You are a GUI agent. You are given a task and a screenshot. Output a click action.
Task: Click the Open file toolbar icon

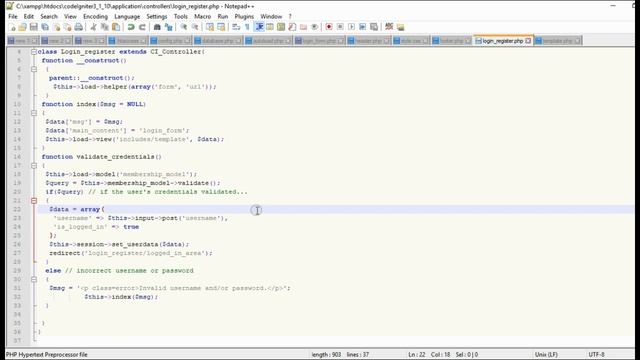[22, 27]
